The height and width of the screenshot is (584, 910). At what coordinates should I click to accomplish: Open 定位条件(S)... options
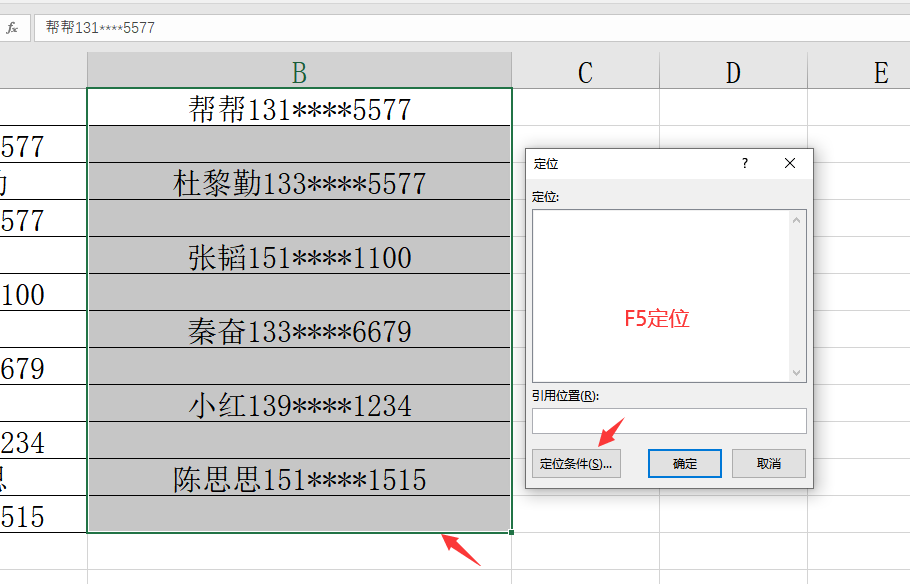[x=576, y=463]
